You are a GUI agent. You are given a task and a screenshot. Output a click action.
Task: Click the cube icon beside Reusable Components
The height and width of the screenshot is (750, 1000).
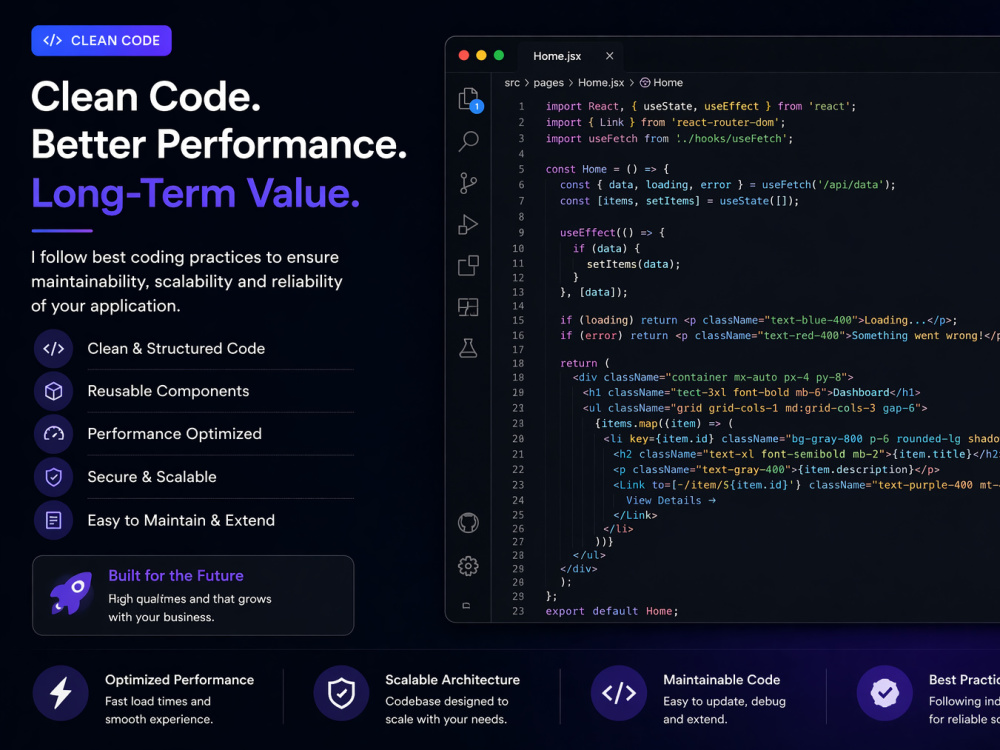[x=54, y=391]
